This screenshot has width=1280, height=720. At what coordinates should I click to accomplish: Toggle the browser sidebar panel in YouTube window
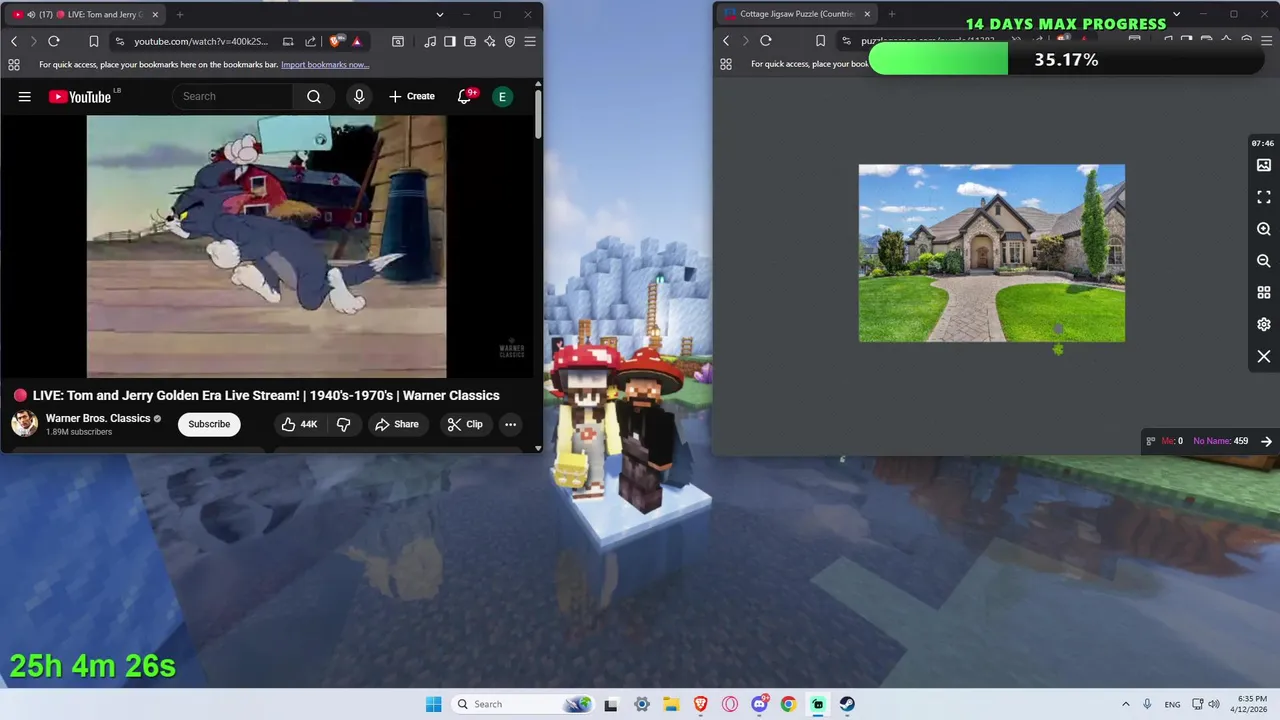(450, 41)
